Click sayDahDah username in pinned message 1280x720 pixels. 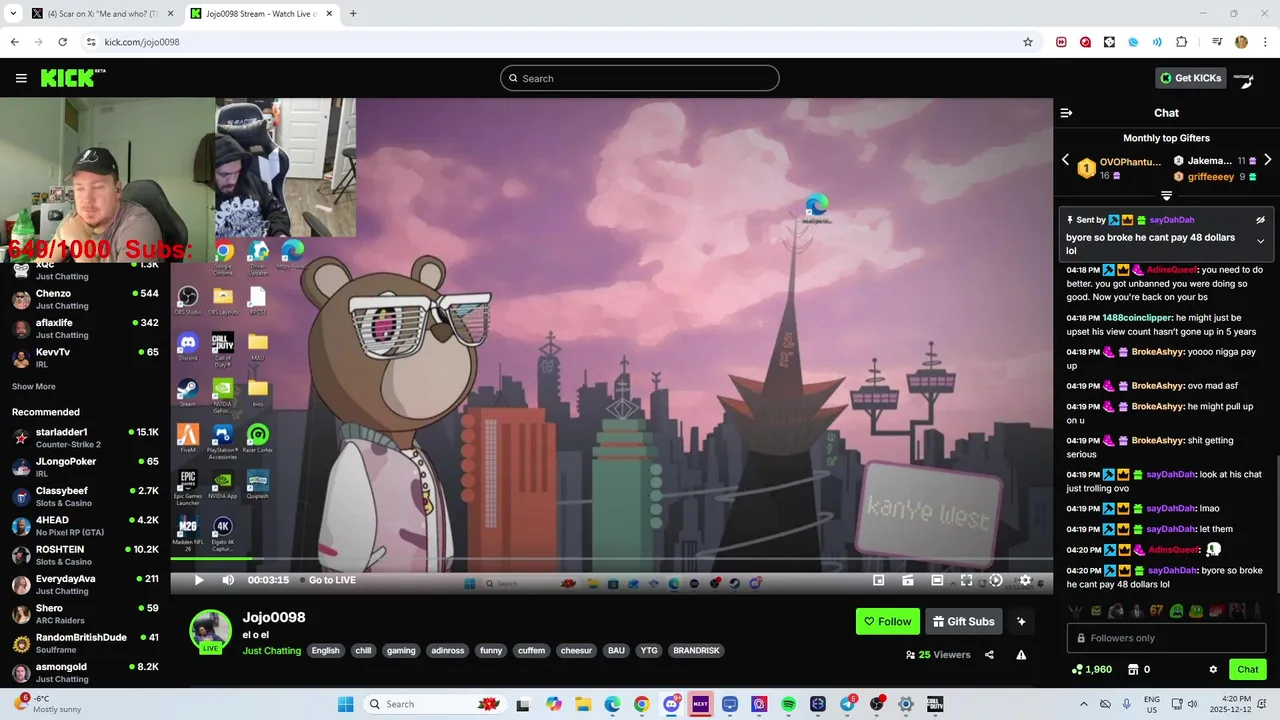[x=1172, y=220]
